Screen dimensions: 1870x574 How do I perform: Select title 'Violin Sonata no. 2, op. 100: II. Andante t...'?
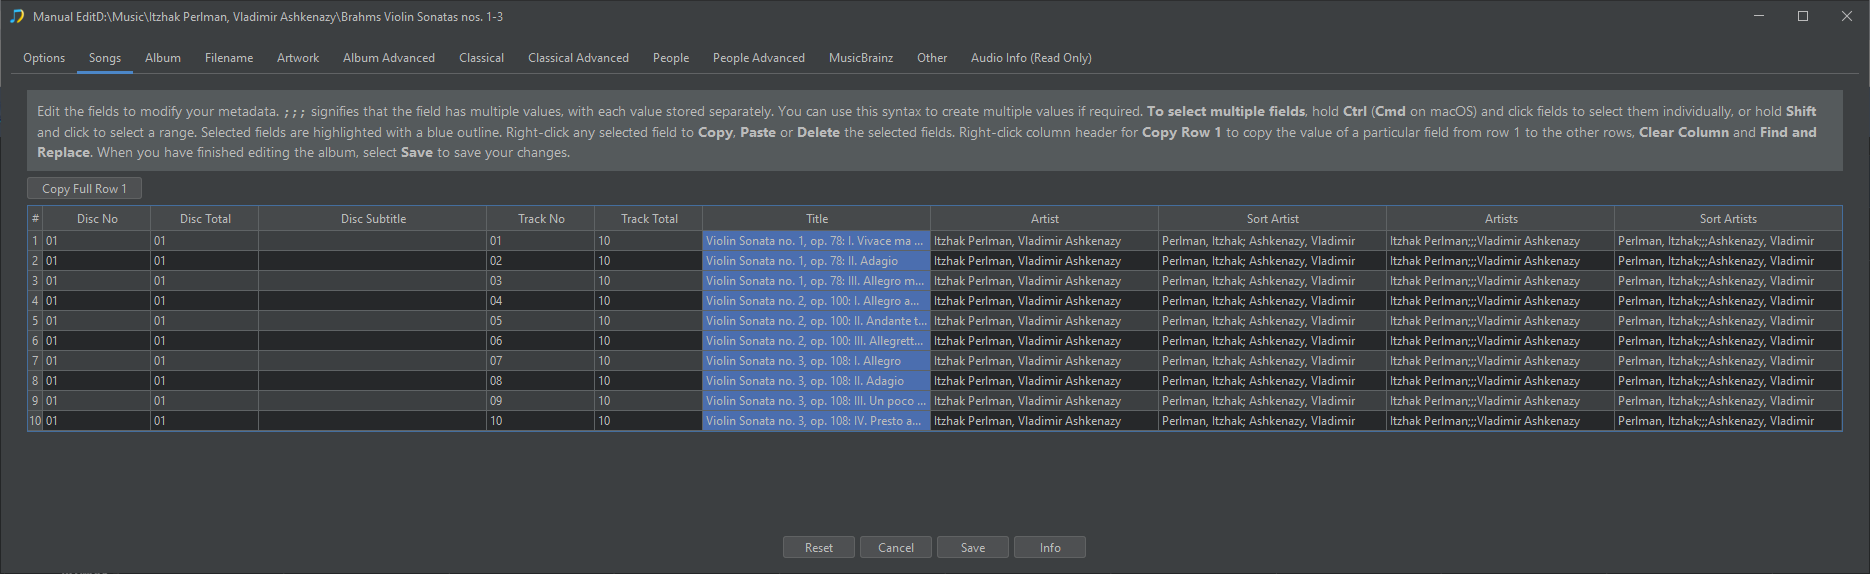(817, 321)
